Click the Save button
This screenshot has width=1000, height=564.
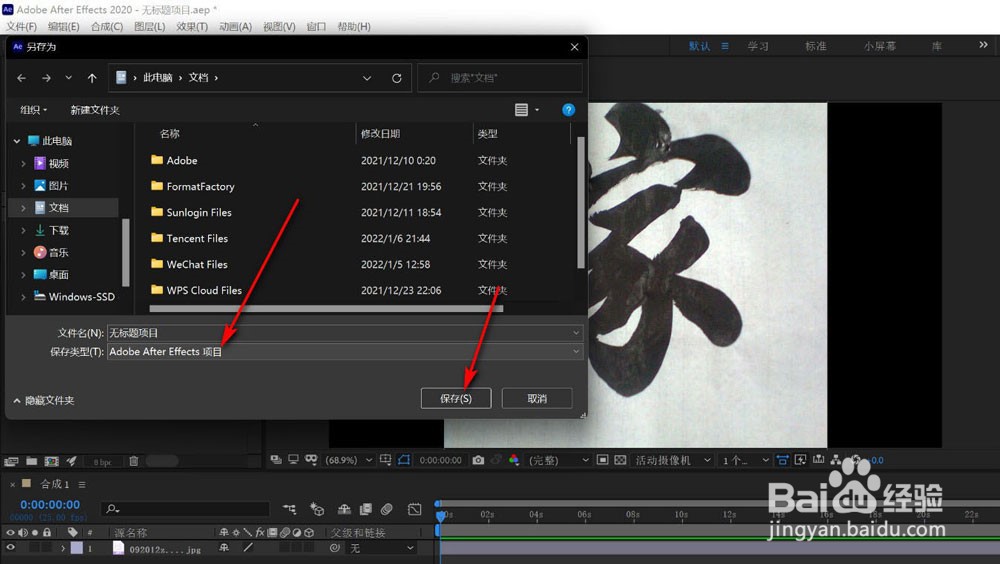click(456, 398)
